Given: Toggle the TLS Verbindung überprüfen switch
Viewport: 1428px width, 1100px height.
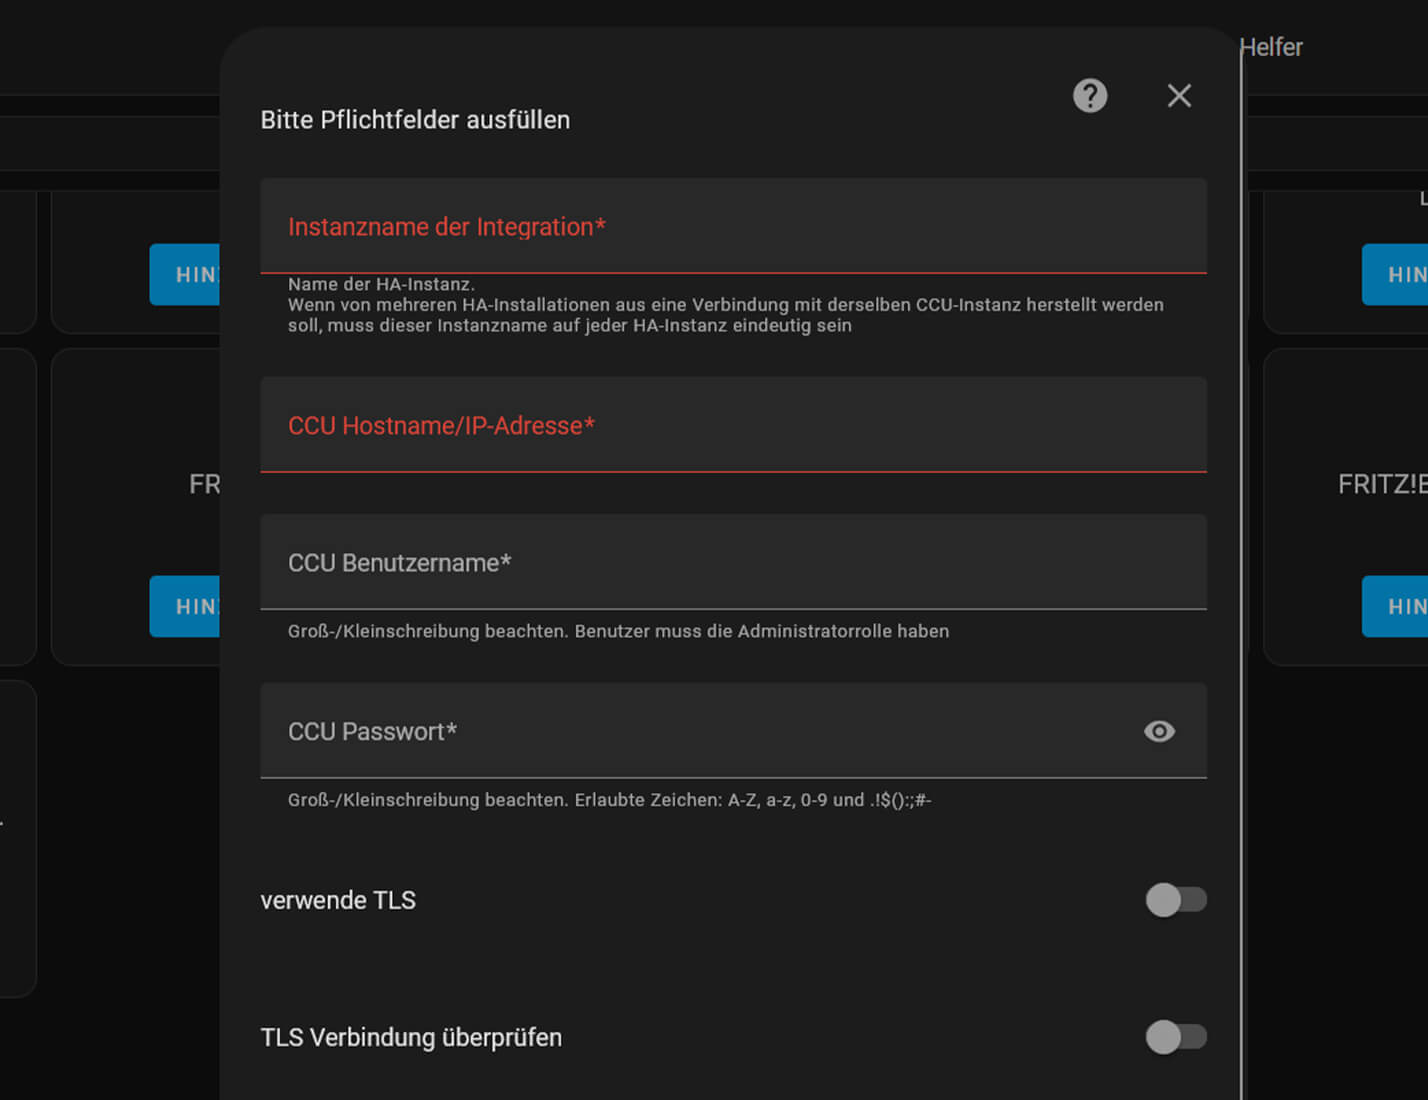Looking at the screenshot, I should coord(1175,1037).
